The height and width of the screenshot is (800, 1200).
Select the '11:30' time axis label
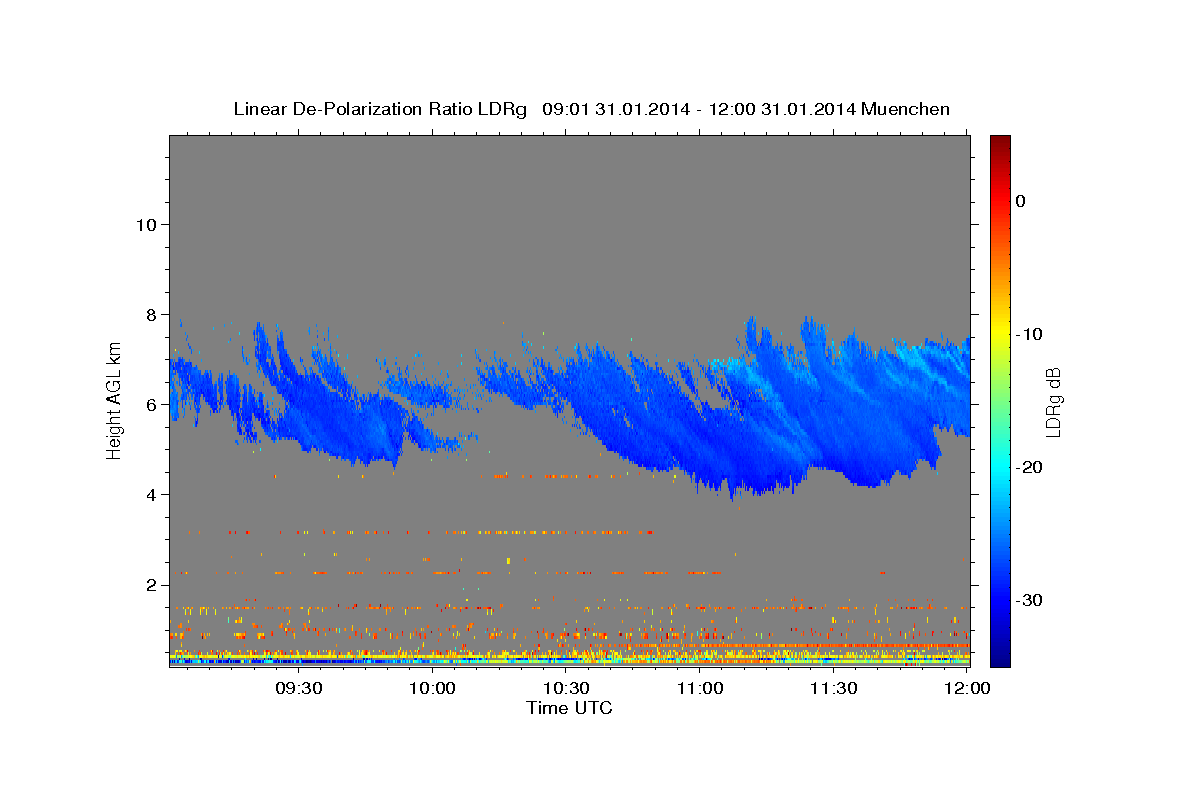click(834, 689)
